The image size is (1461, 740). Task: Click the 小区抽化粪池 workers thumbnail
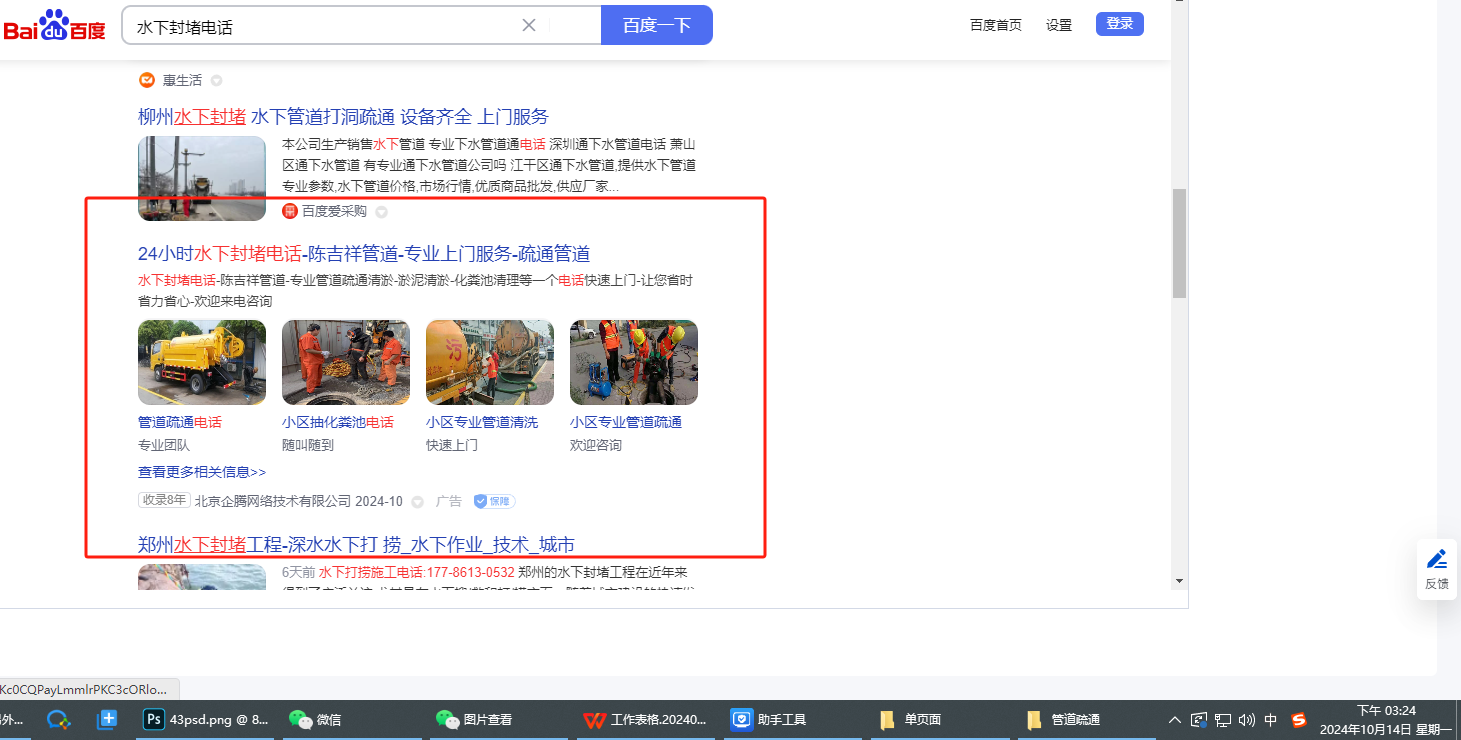tap(346, 362)
